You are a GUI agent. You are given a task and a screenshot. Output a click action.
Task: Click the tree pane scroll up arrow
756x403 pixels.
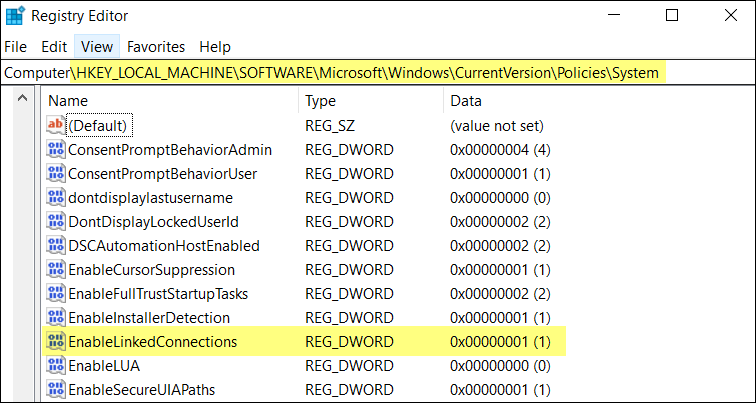(x=22, y=98)
